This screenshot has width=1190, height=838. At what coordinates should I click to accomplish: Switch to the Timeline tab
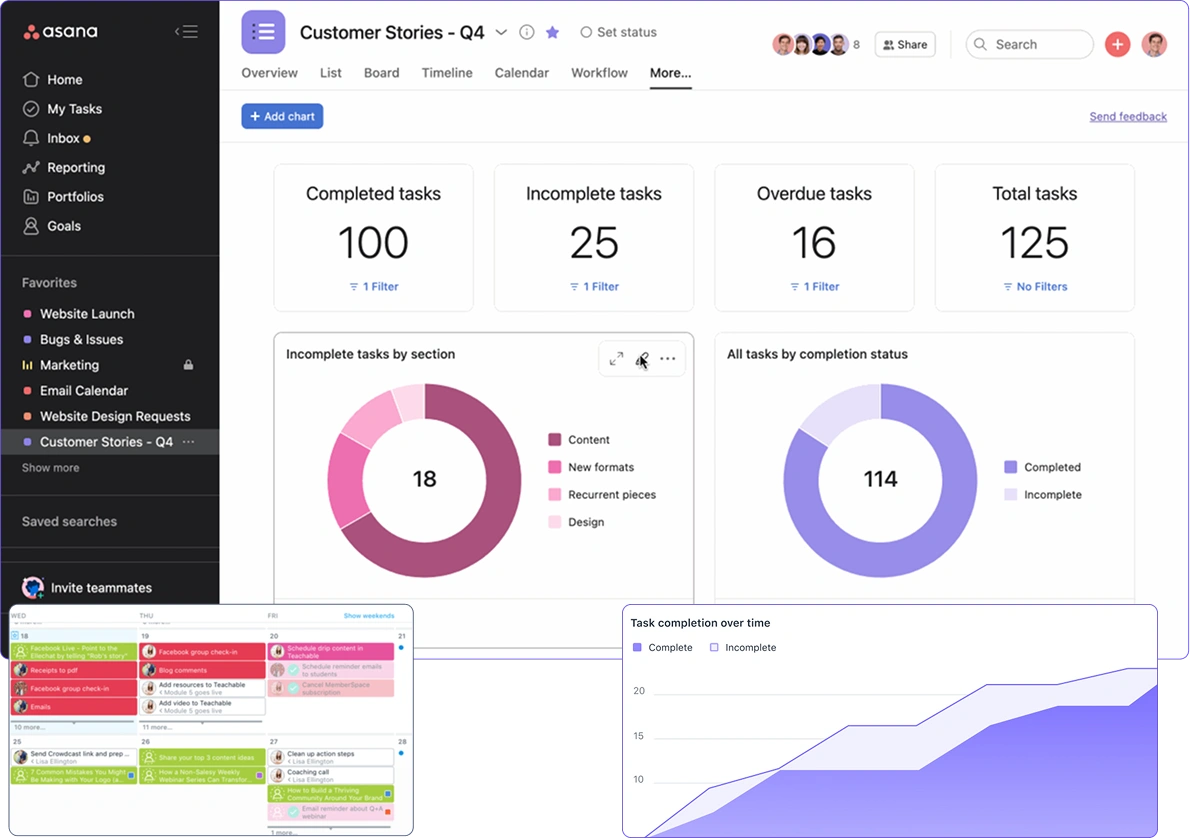coord(447,73)
